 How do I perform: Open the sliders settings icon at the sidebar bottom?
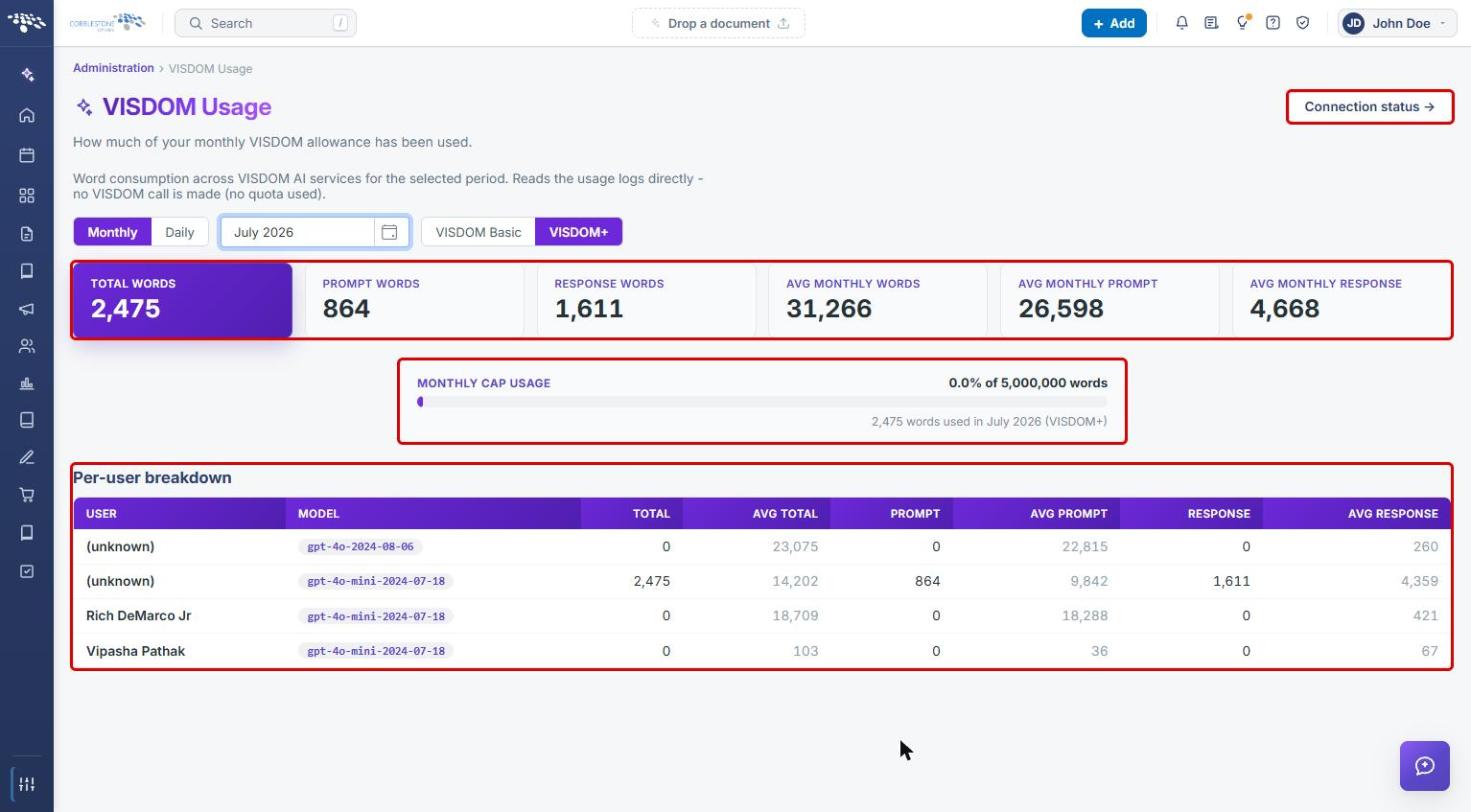[x=27, y=784]
